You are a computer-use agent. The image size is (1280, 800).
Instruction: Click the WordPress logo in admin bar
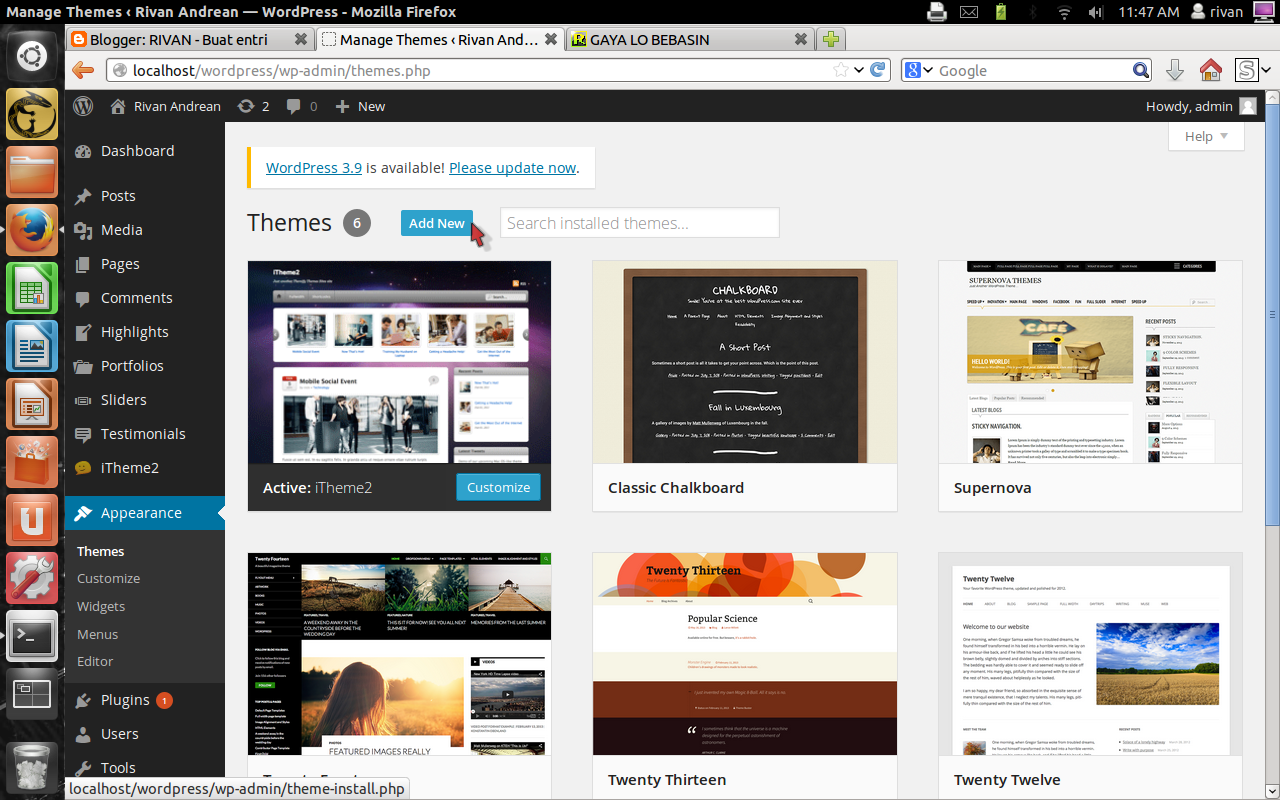pos(83,106)
